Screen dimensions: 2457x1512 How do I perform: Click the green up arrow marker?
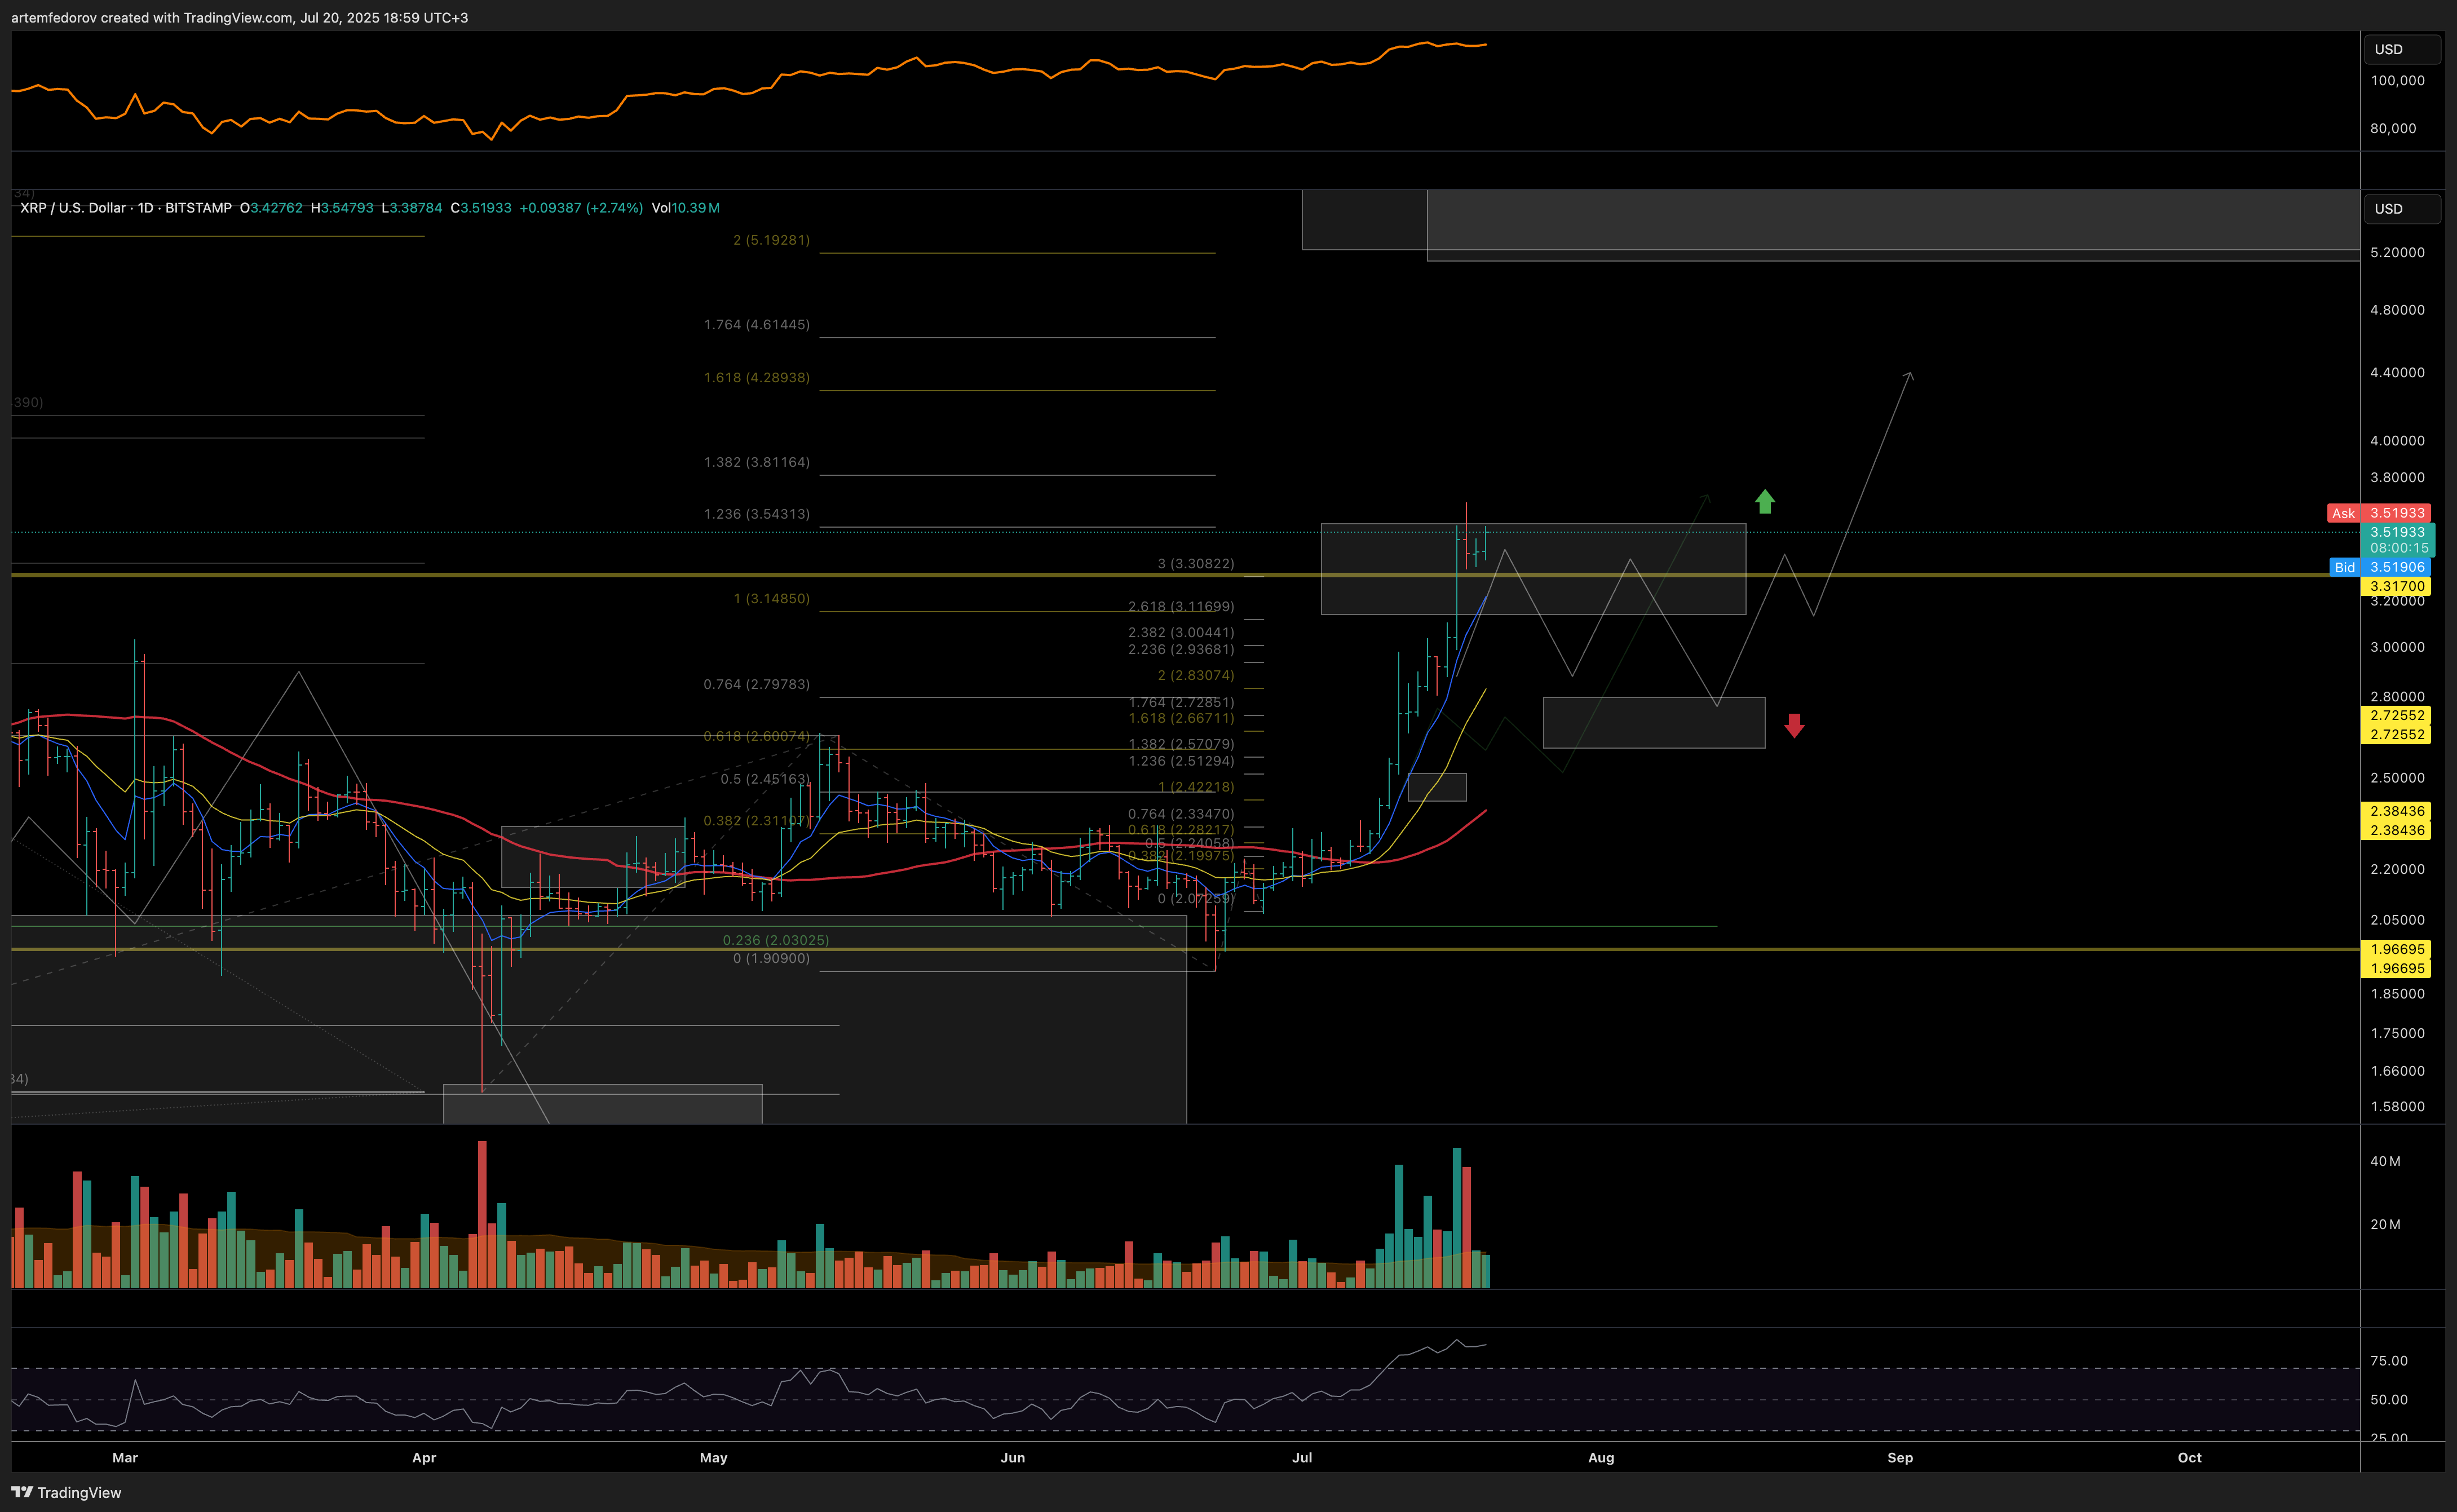coord(1765,501)
